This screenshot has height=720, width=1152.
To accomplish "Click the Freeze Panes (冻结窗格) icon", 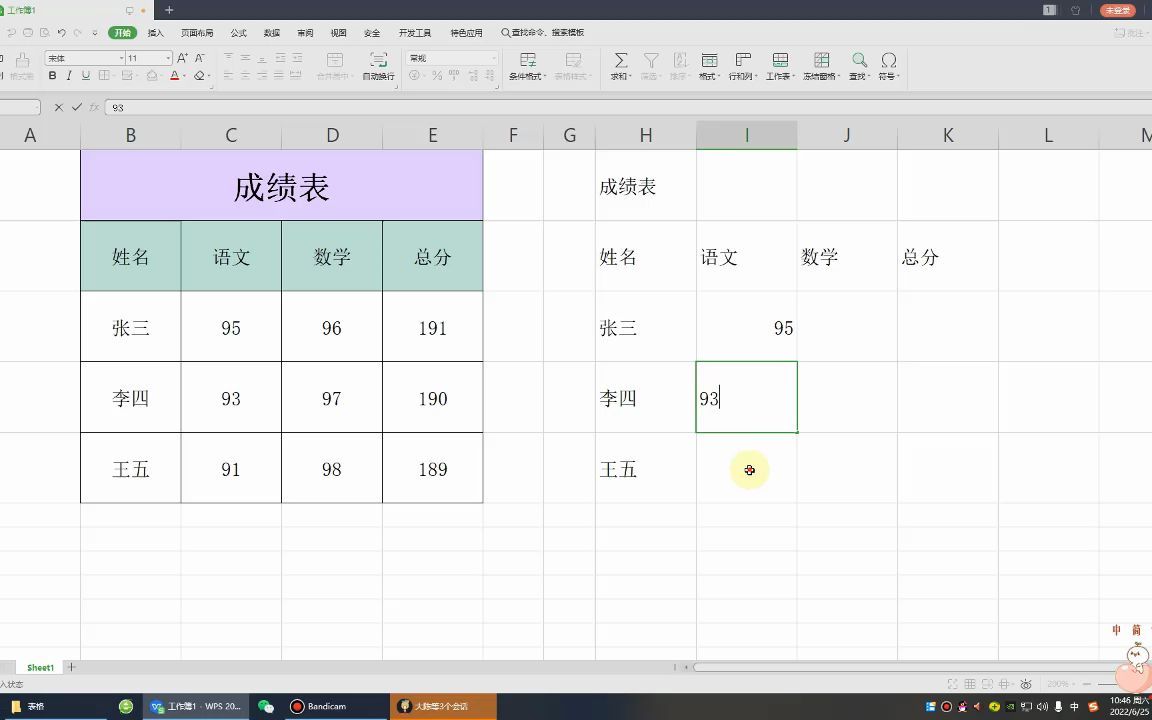I will coord(821,62).
